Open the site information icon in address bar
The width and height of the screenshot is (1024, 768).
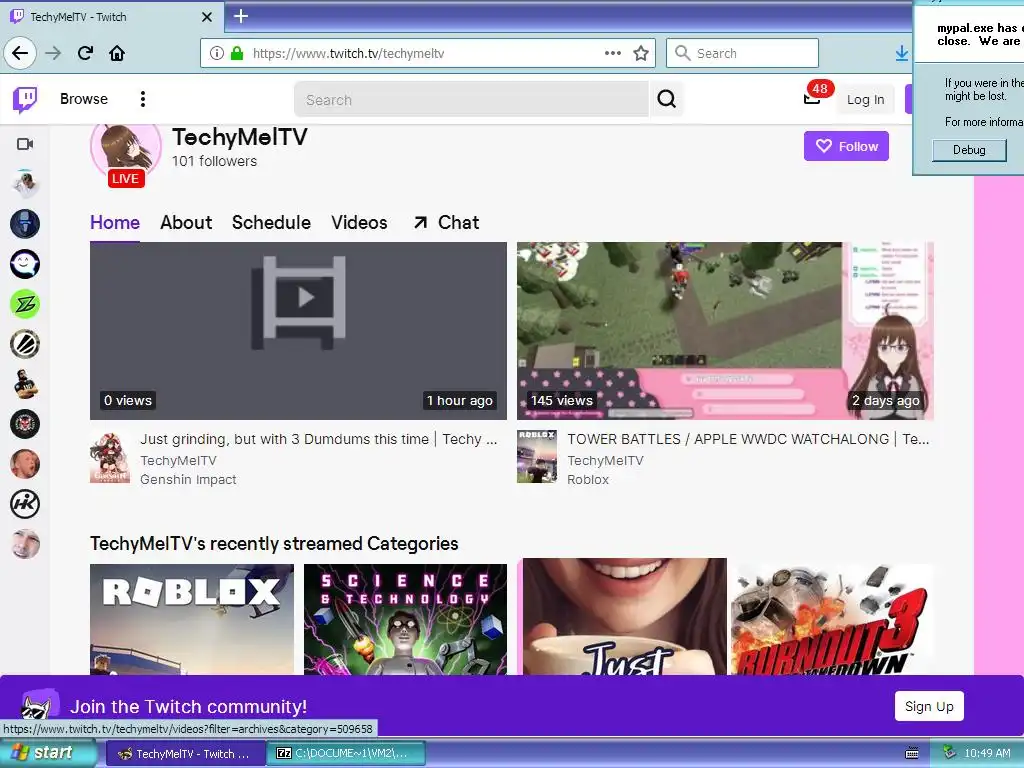click(x=217, y=53)
